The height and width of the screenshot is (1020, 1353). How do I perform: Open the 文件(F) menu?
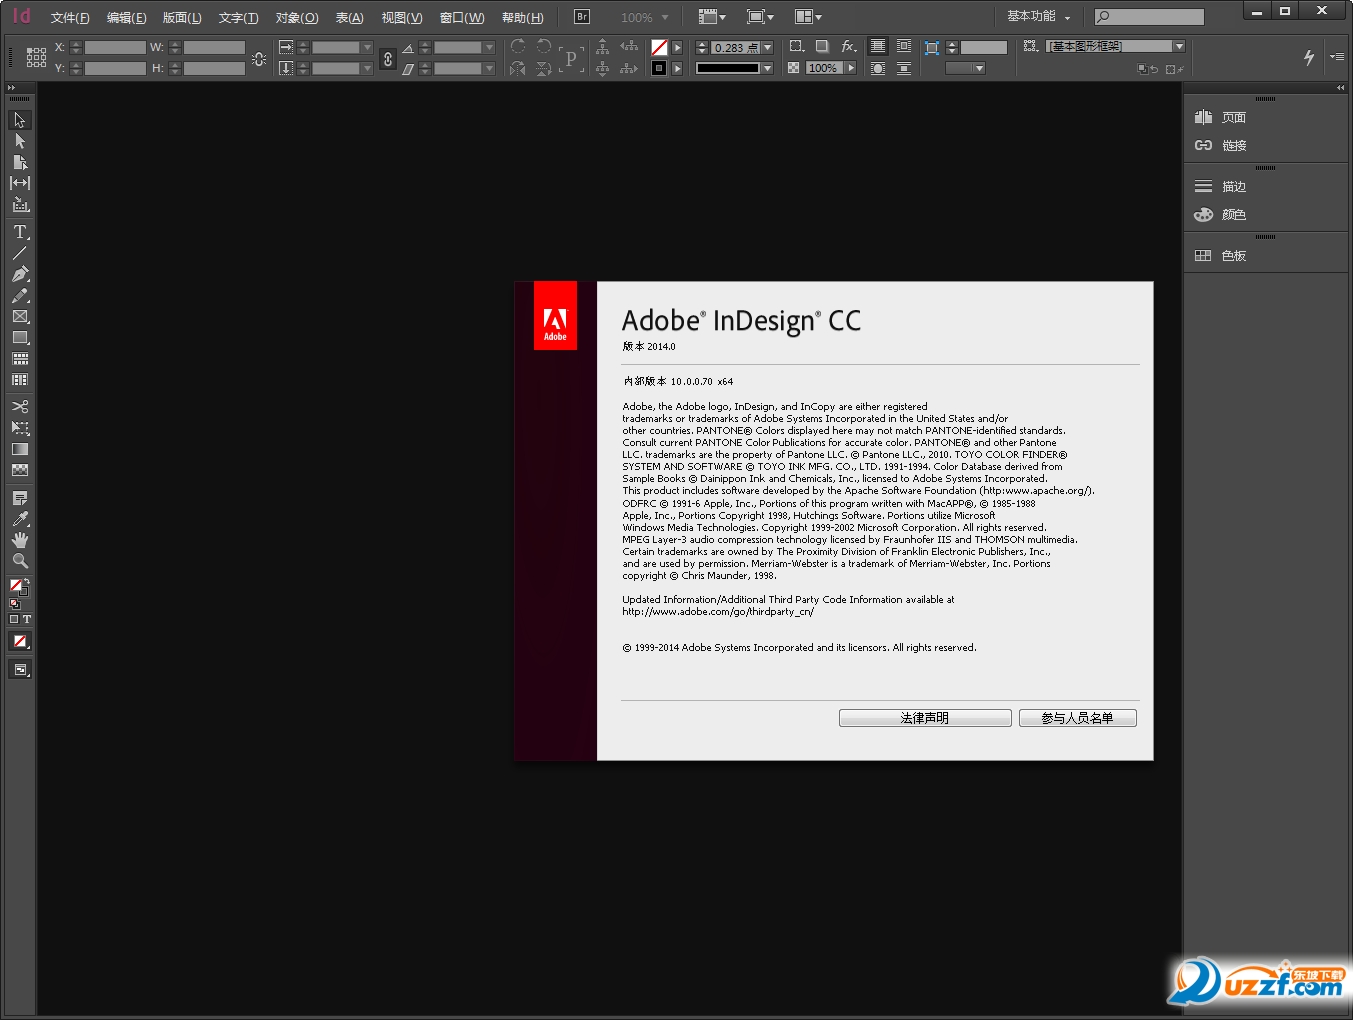(x=70, y=18)
